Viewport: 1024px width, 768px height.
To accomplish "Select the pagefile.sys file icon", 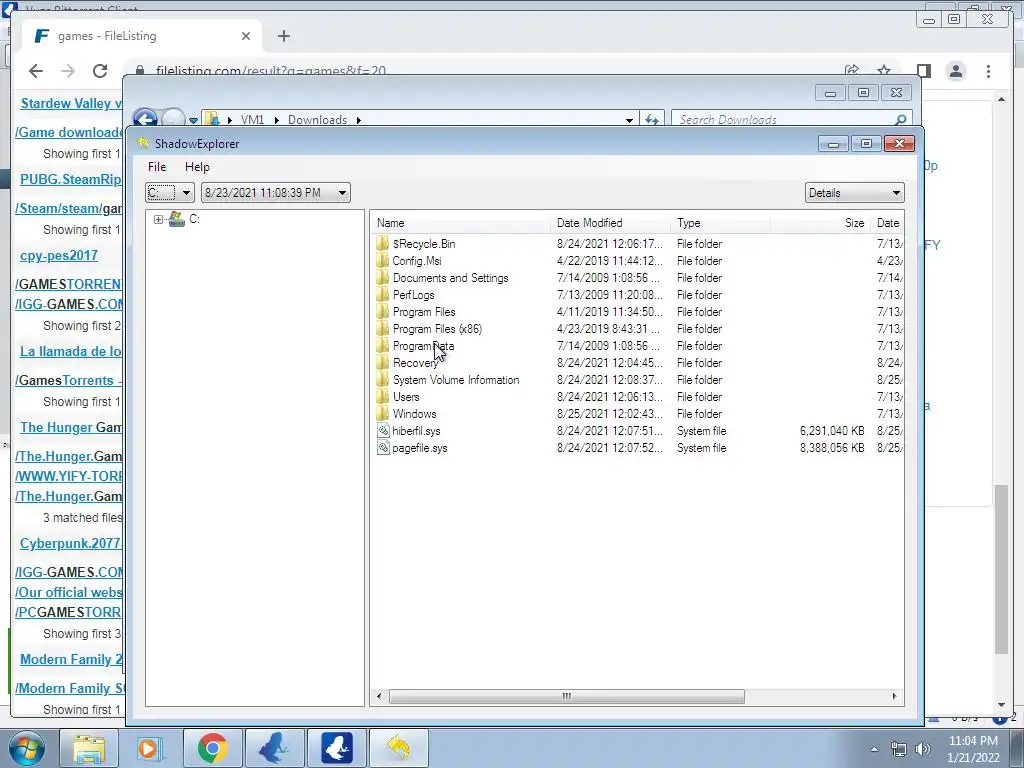I will pos(383,447).
